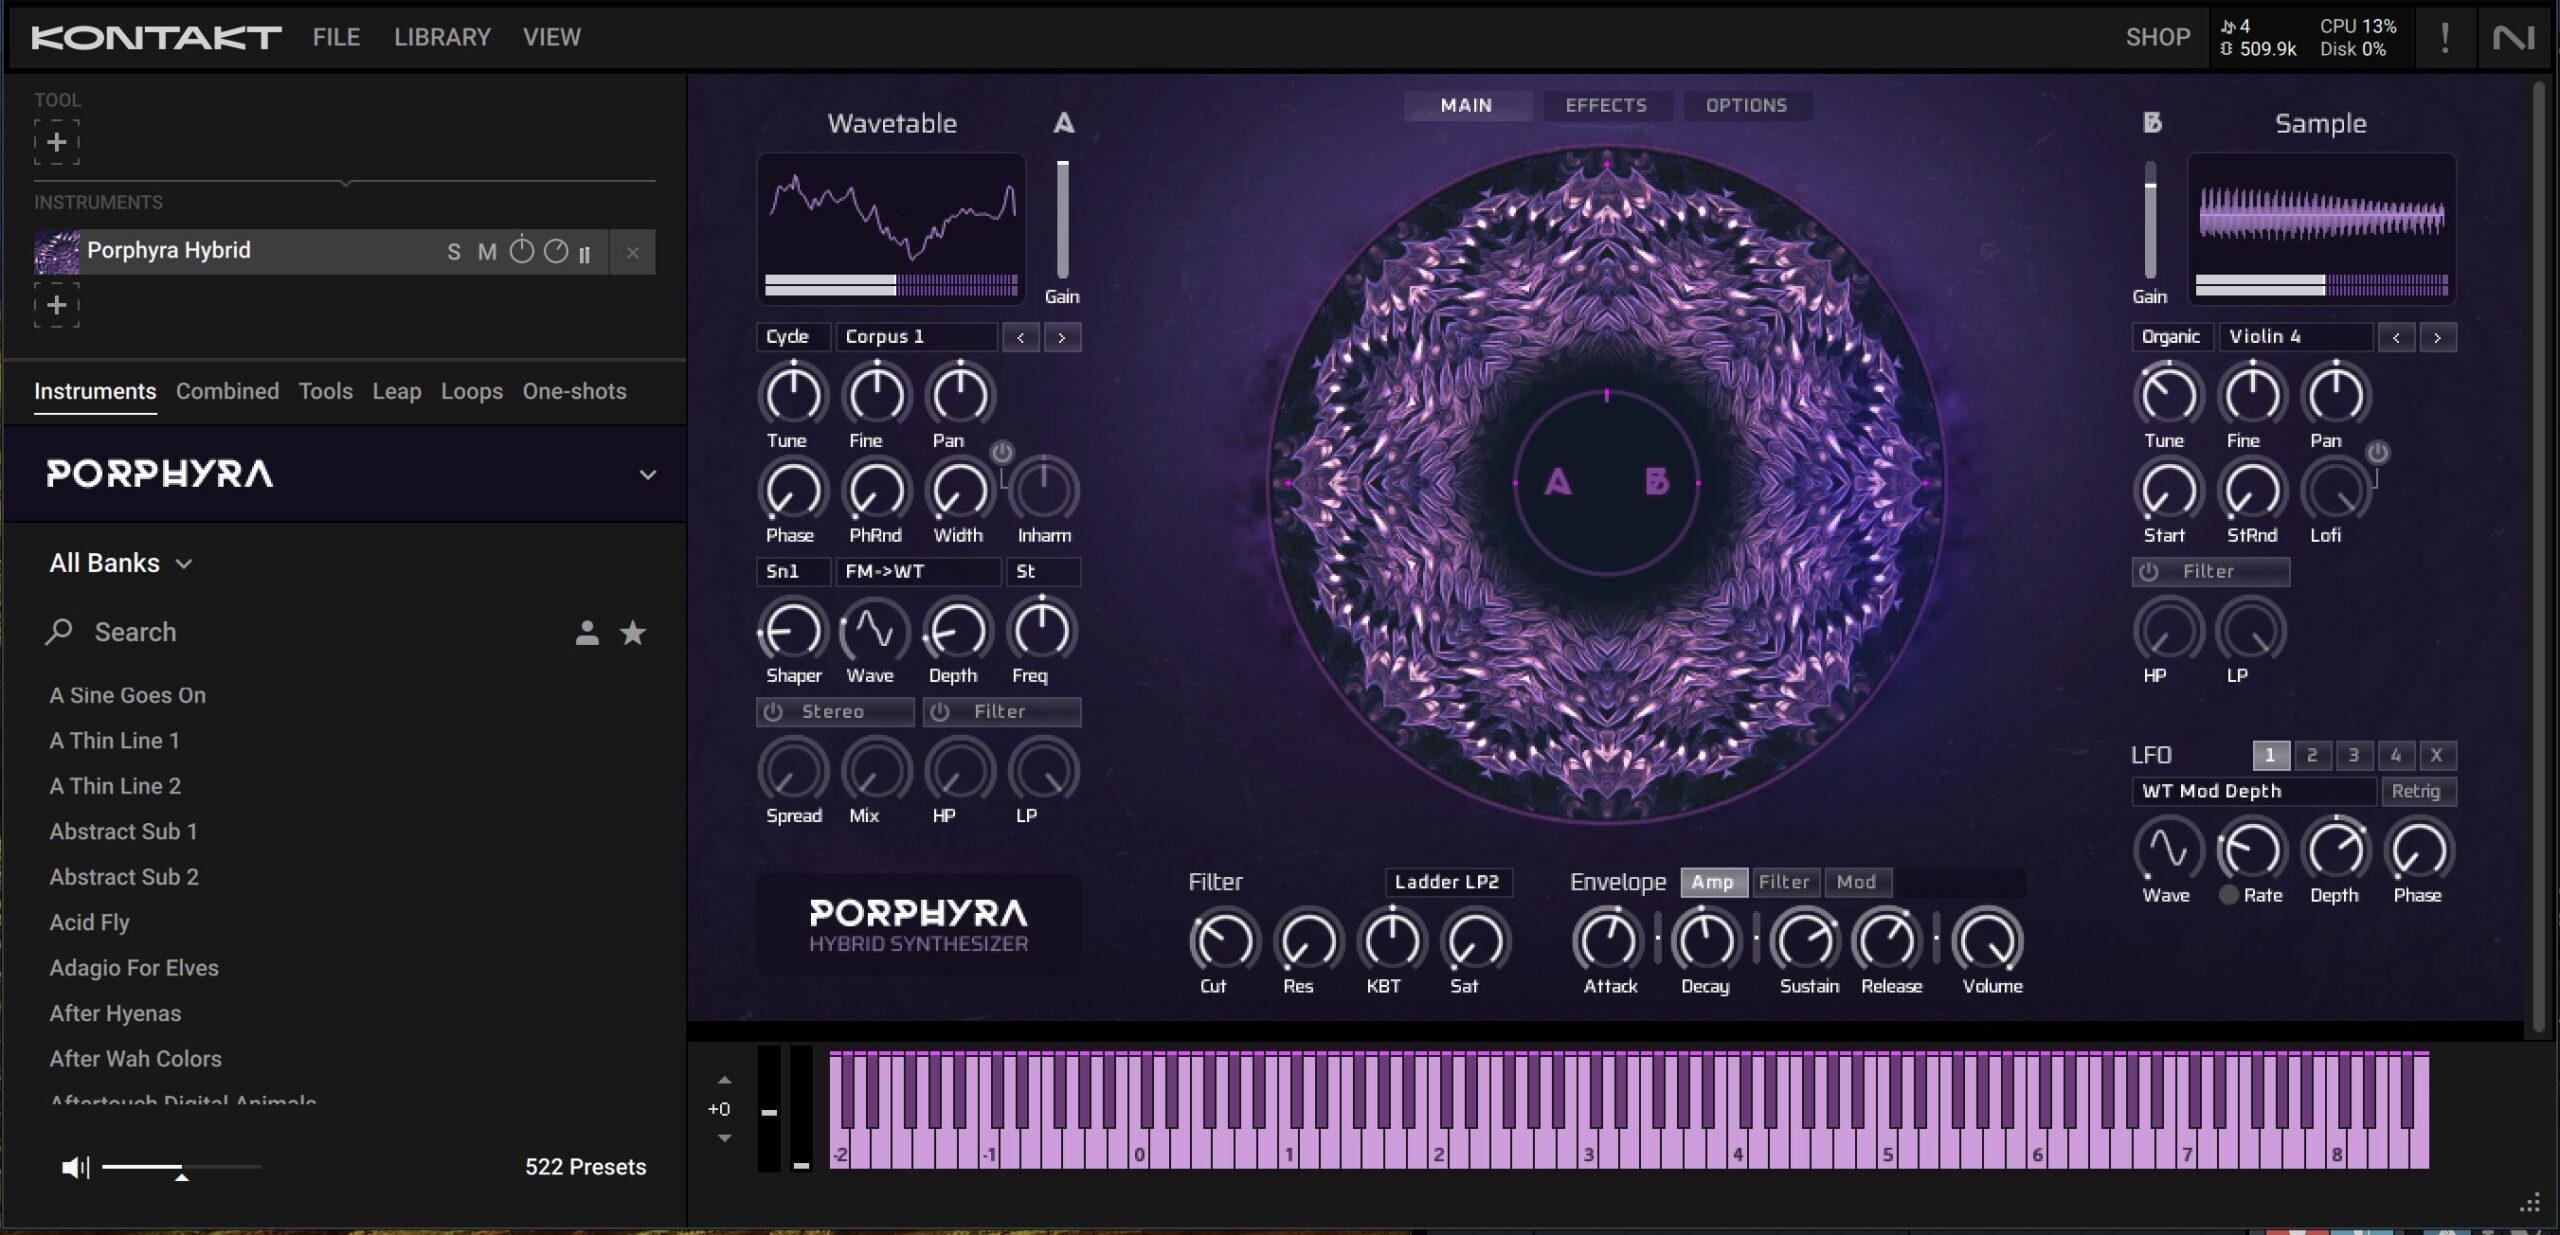
Task: Click the Sample B waveform display
Action: pyautogui.click(x=2321, y=228)
